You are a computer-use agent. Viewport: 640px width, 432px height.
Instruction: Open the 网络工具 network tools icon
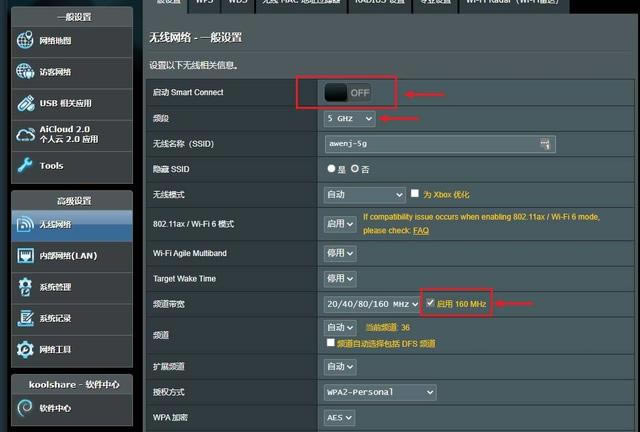26,349
